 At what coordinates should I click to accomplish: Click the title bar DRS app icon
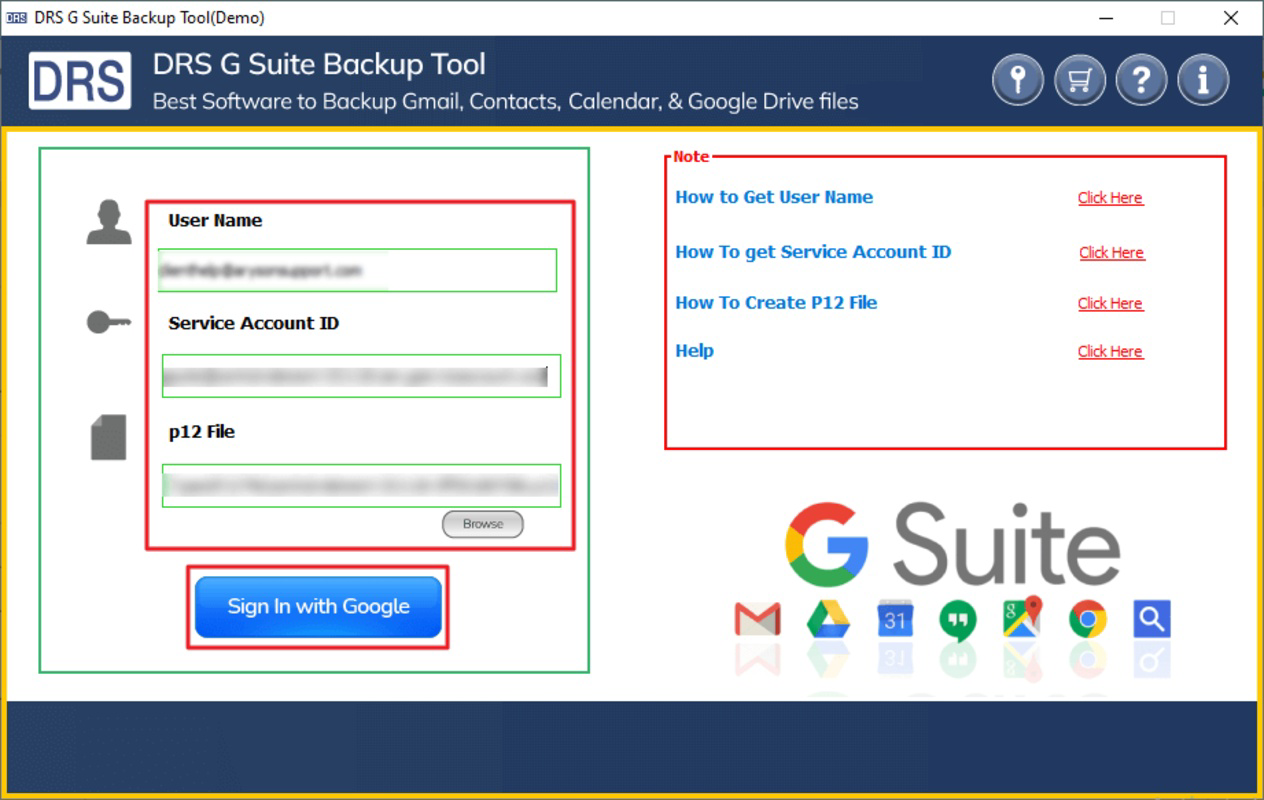click(16, 18)
